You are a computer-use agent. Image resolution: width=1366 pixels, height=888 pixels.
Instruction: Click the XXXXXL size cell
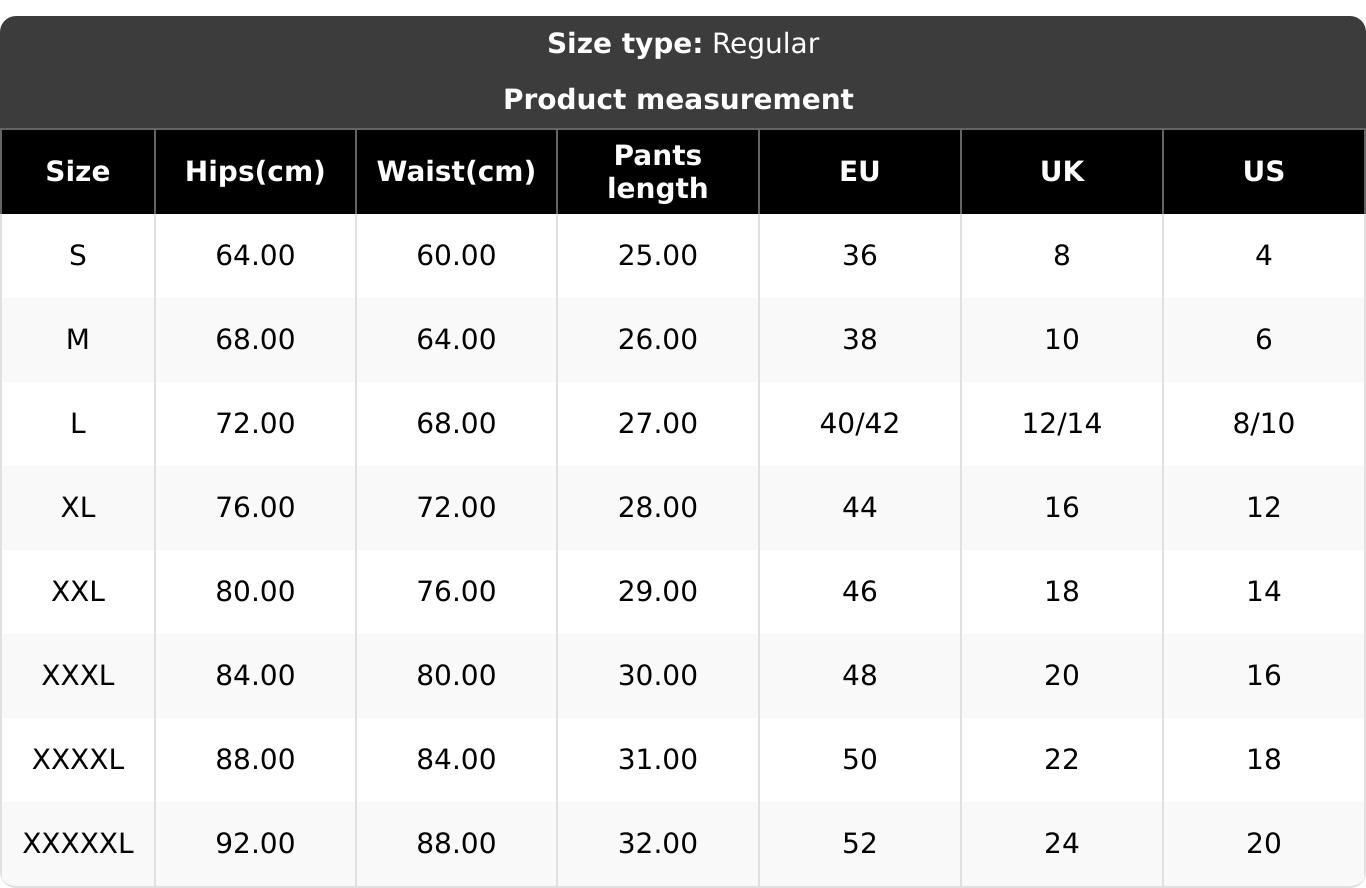coord(78,844)
